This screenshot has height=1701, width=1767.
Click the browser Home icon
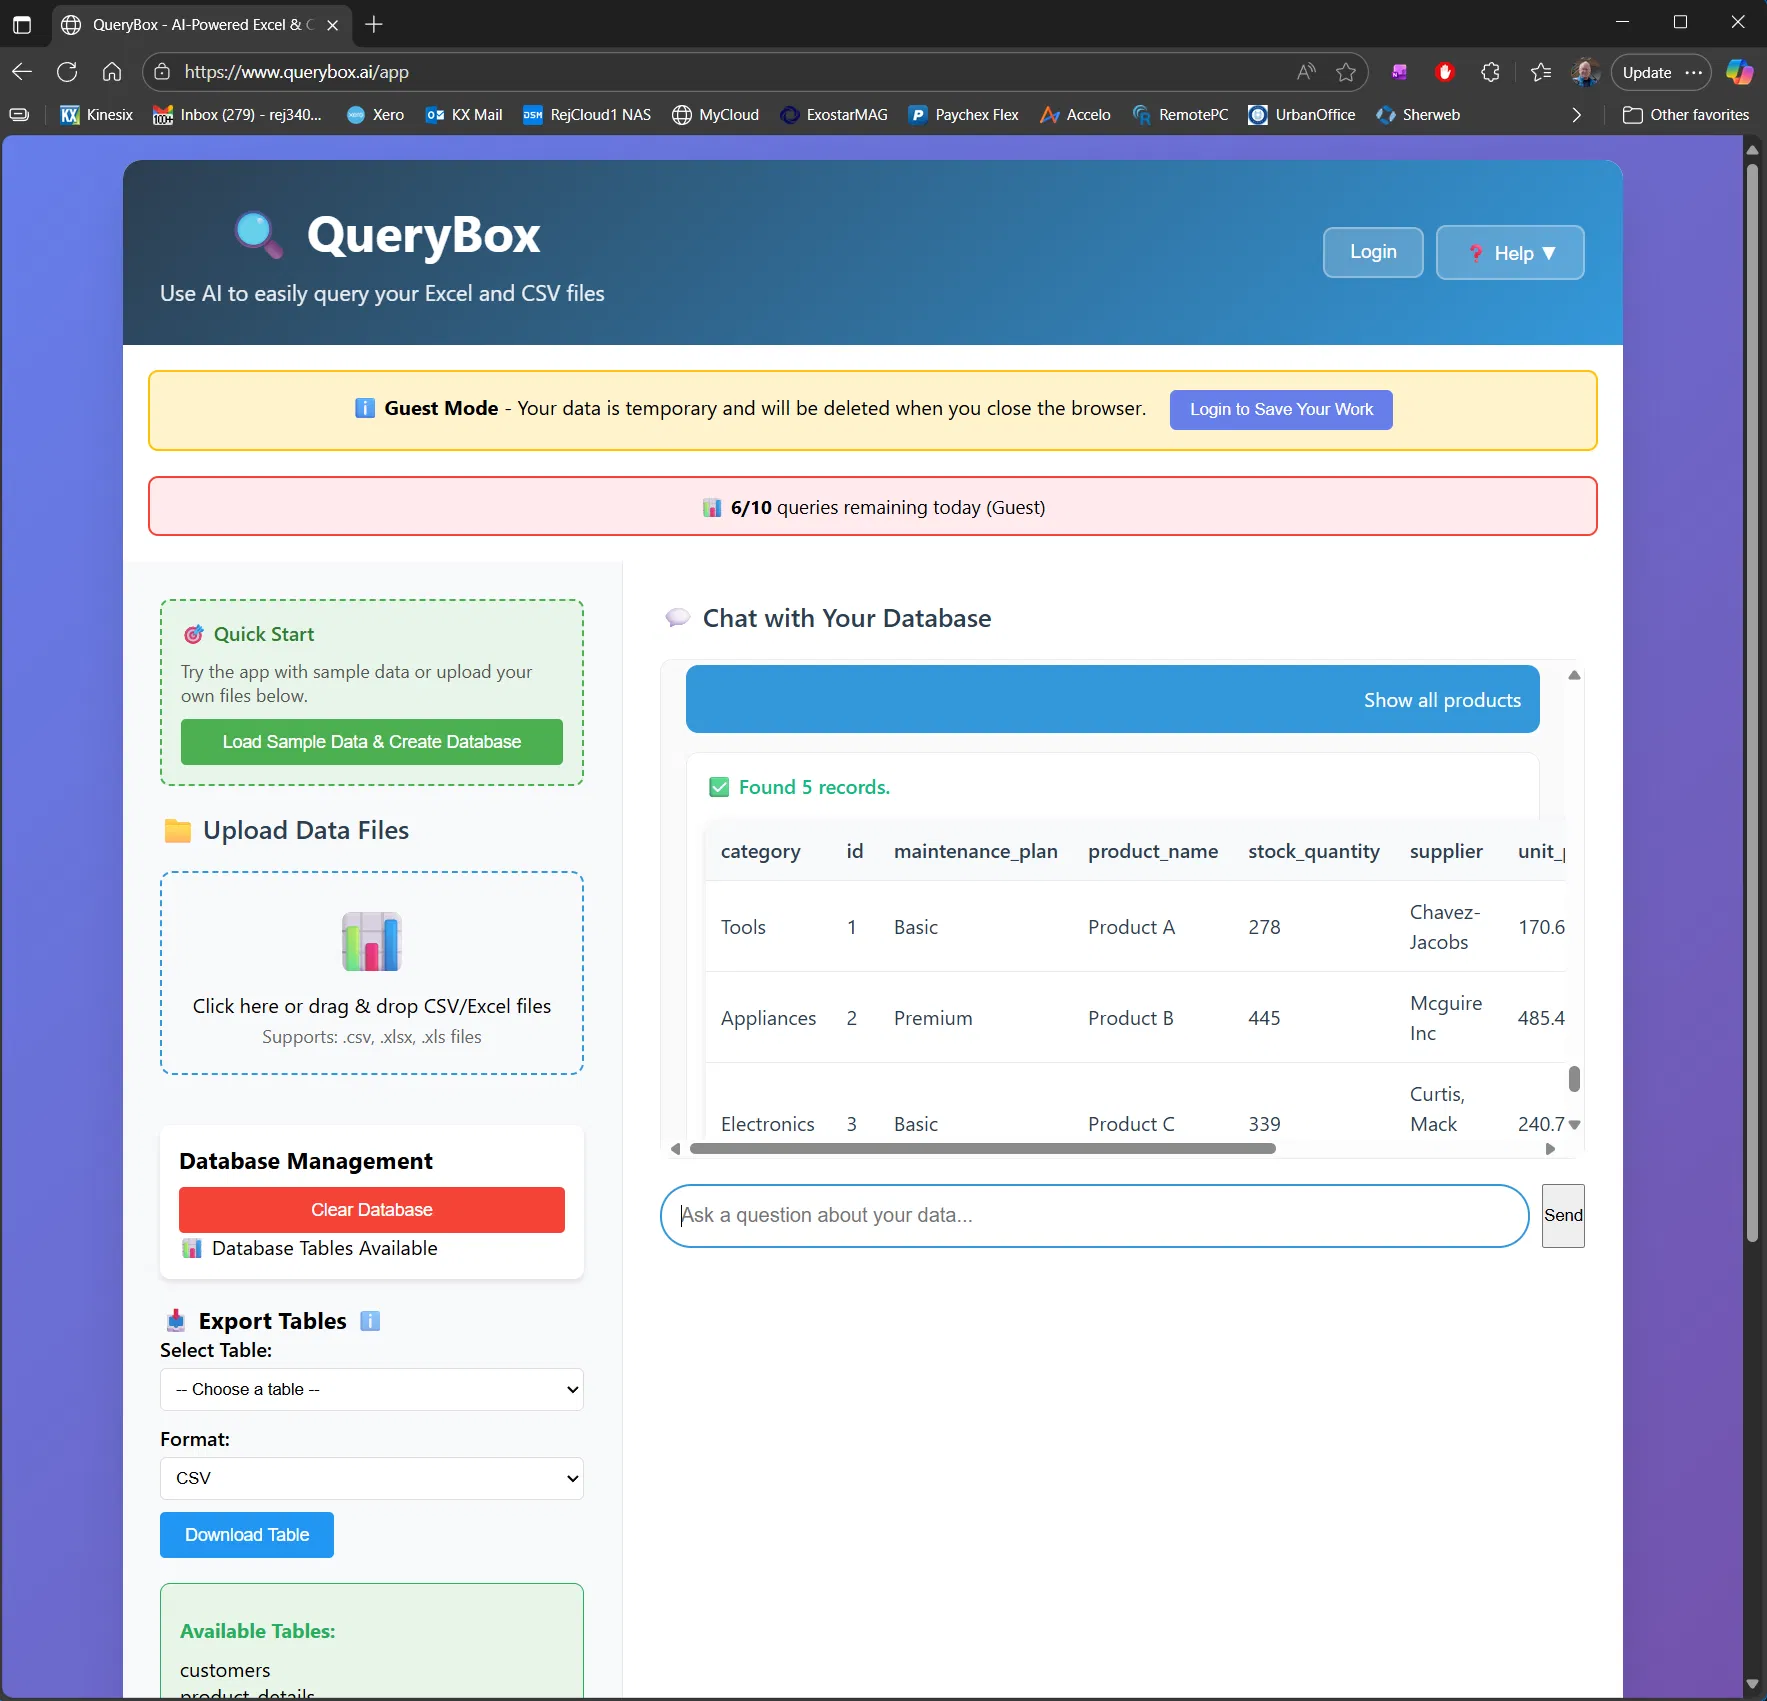pos(112,71)
